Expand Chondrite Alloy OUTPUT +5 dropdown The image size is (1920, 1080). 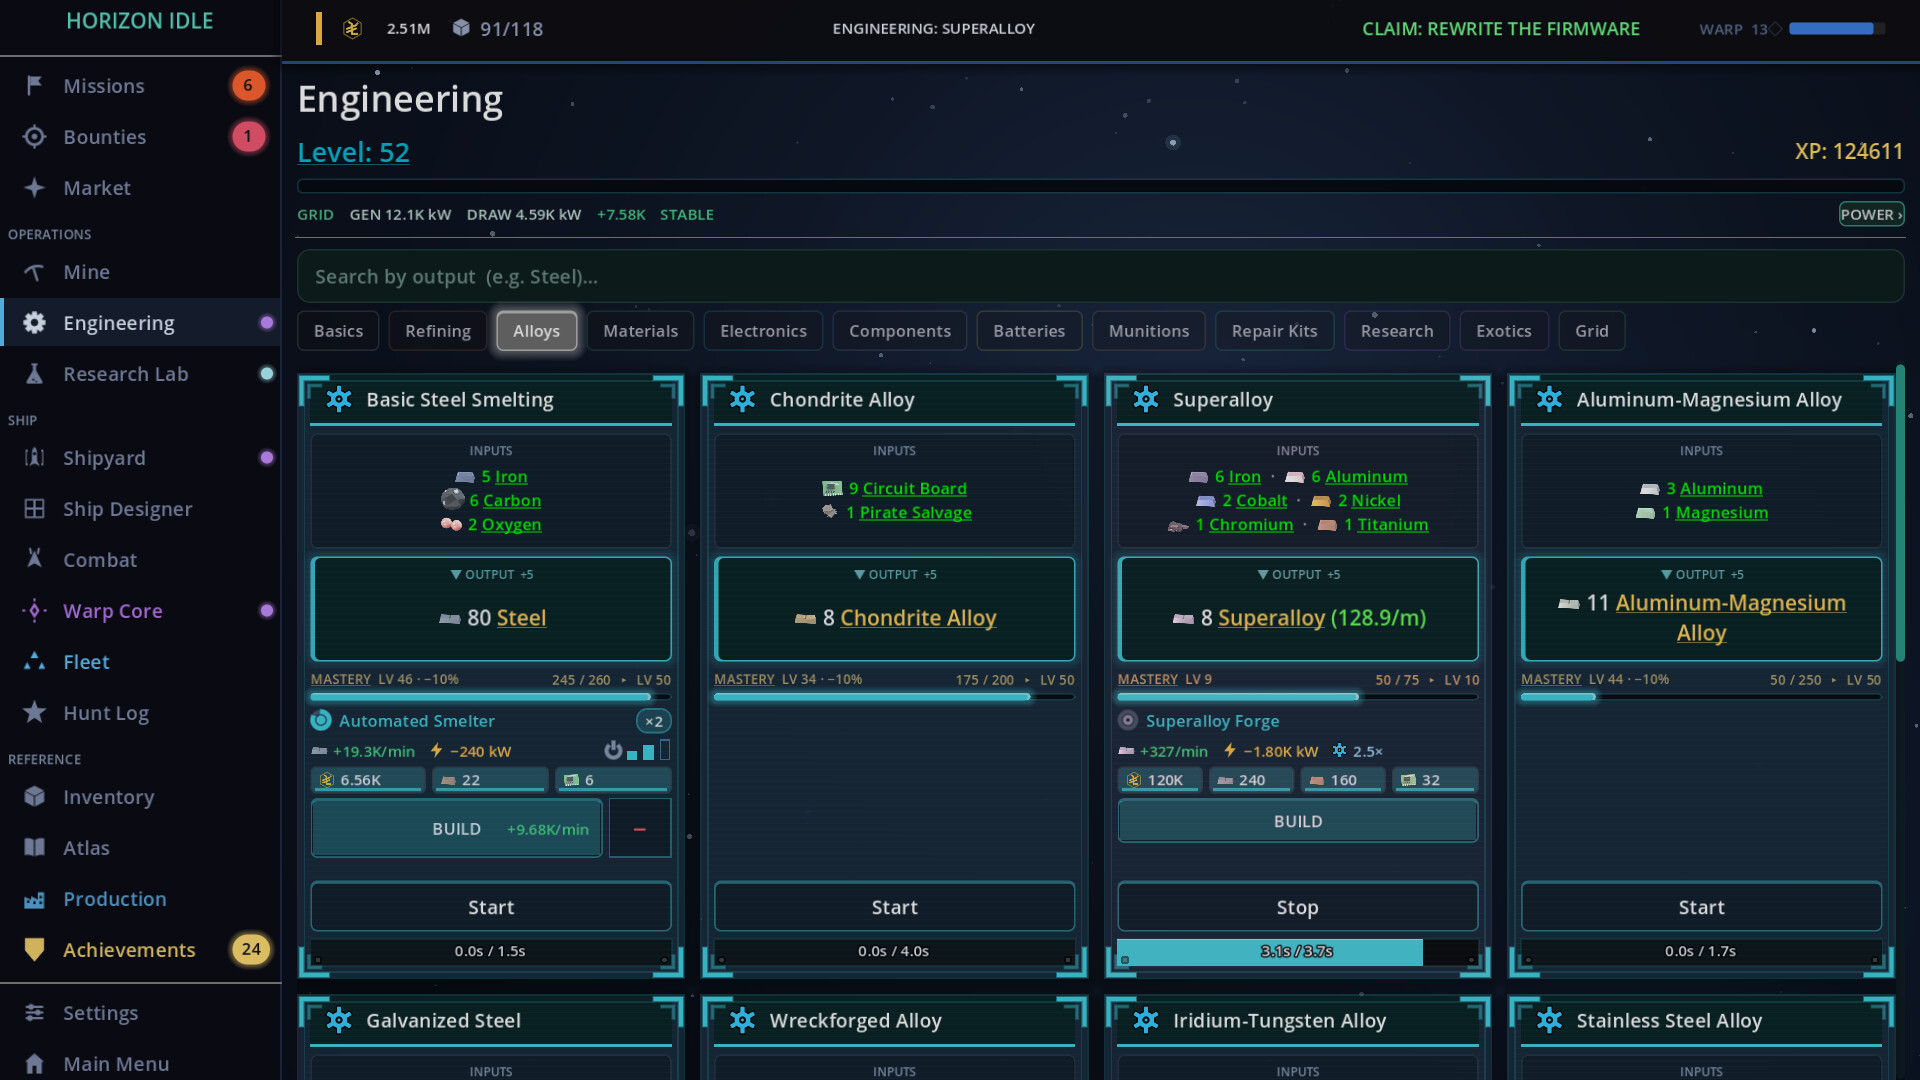(x=895, y=575)
